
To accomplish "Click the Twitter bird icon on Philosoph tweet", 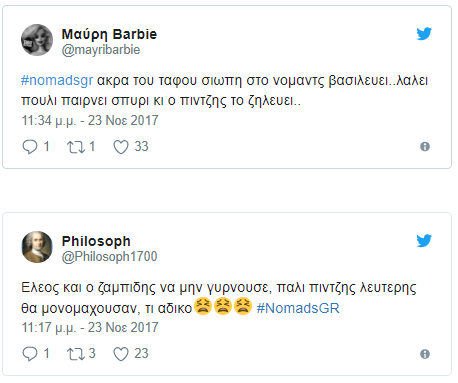I will (x=424, y=241).
